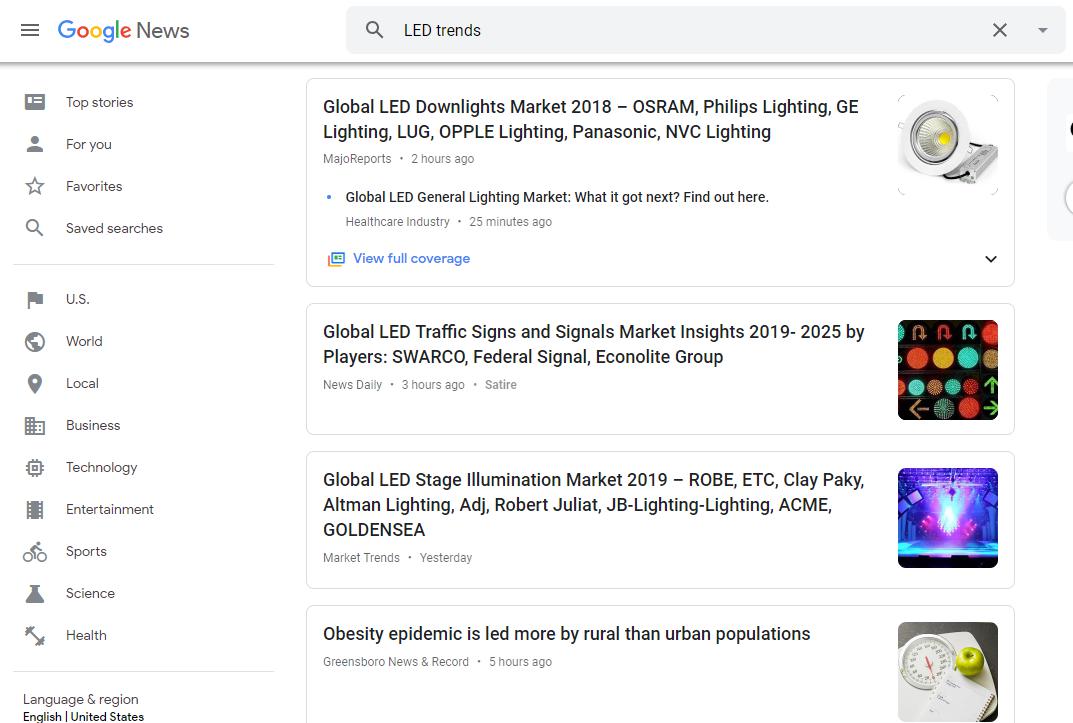This screenshot has height=723, width=1073.
Task: Click the full coverage icon beside View full coverage
Action: click(336, 259)
